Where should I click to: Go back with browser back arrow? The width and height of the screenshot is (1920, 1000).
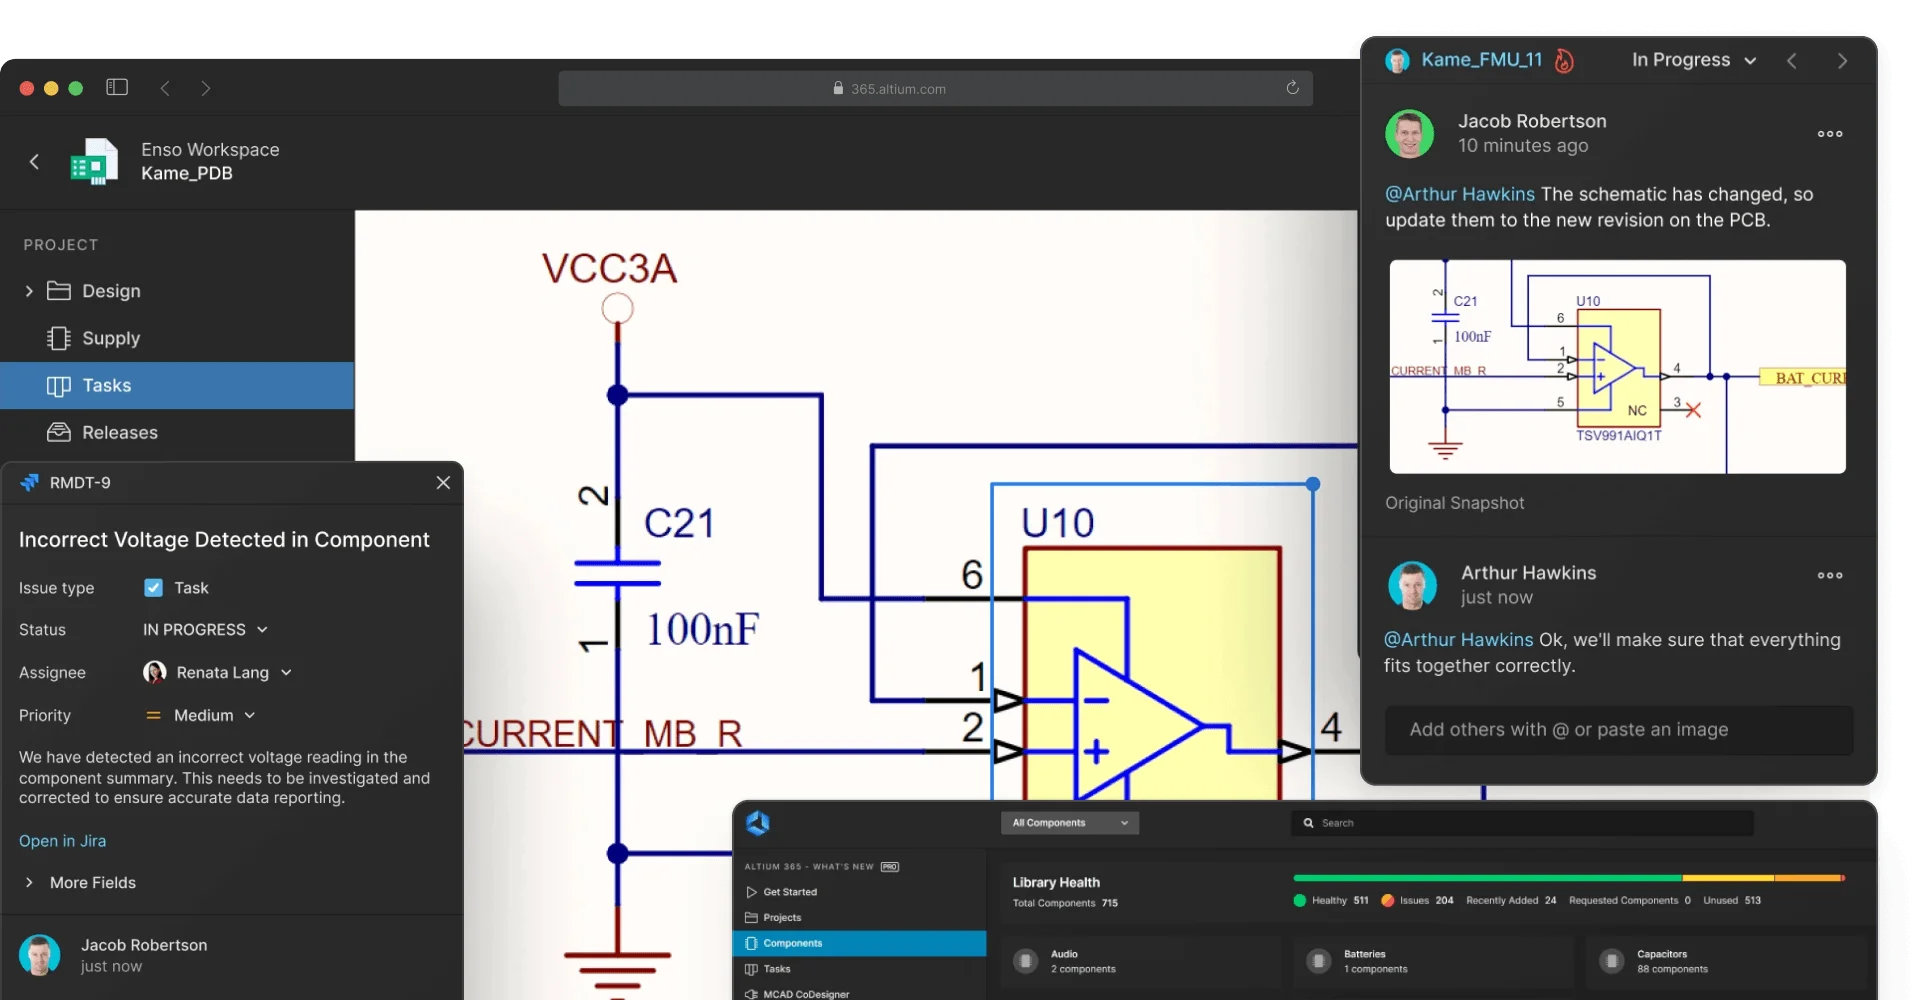click(x=165, y=88)
